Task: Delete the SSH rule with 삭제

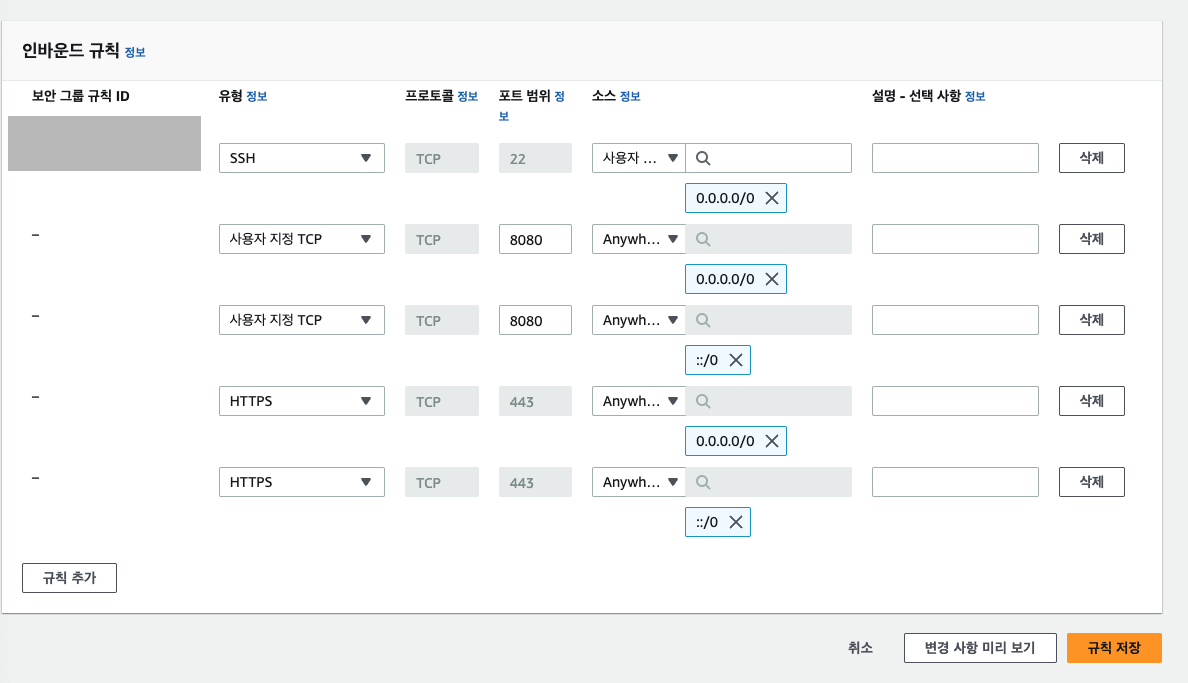Action: [1091, 158]
